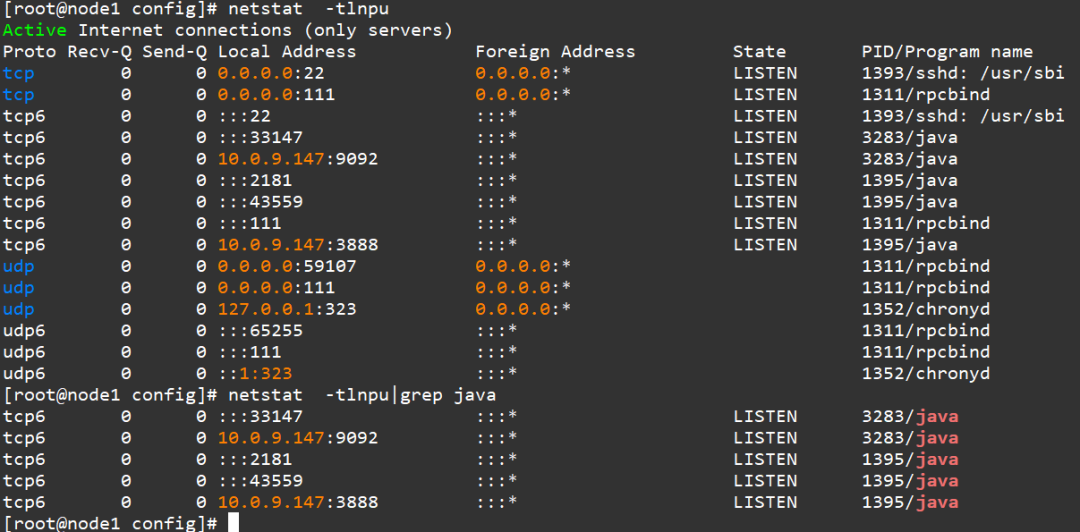Click the Foreign Address column header
This screenshot has width=1080, height=532.
point(555,52)
